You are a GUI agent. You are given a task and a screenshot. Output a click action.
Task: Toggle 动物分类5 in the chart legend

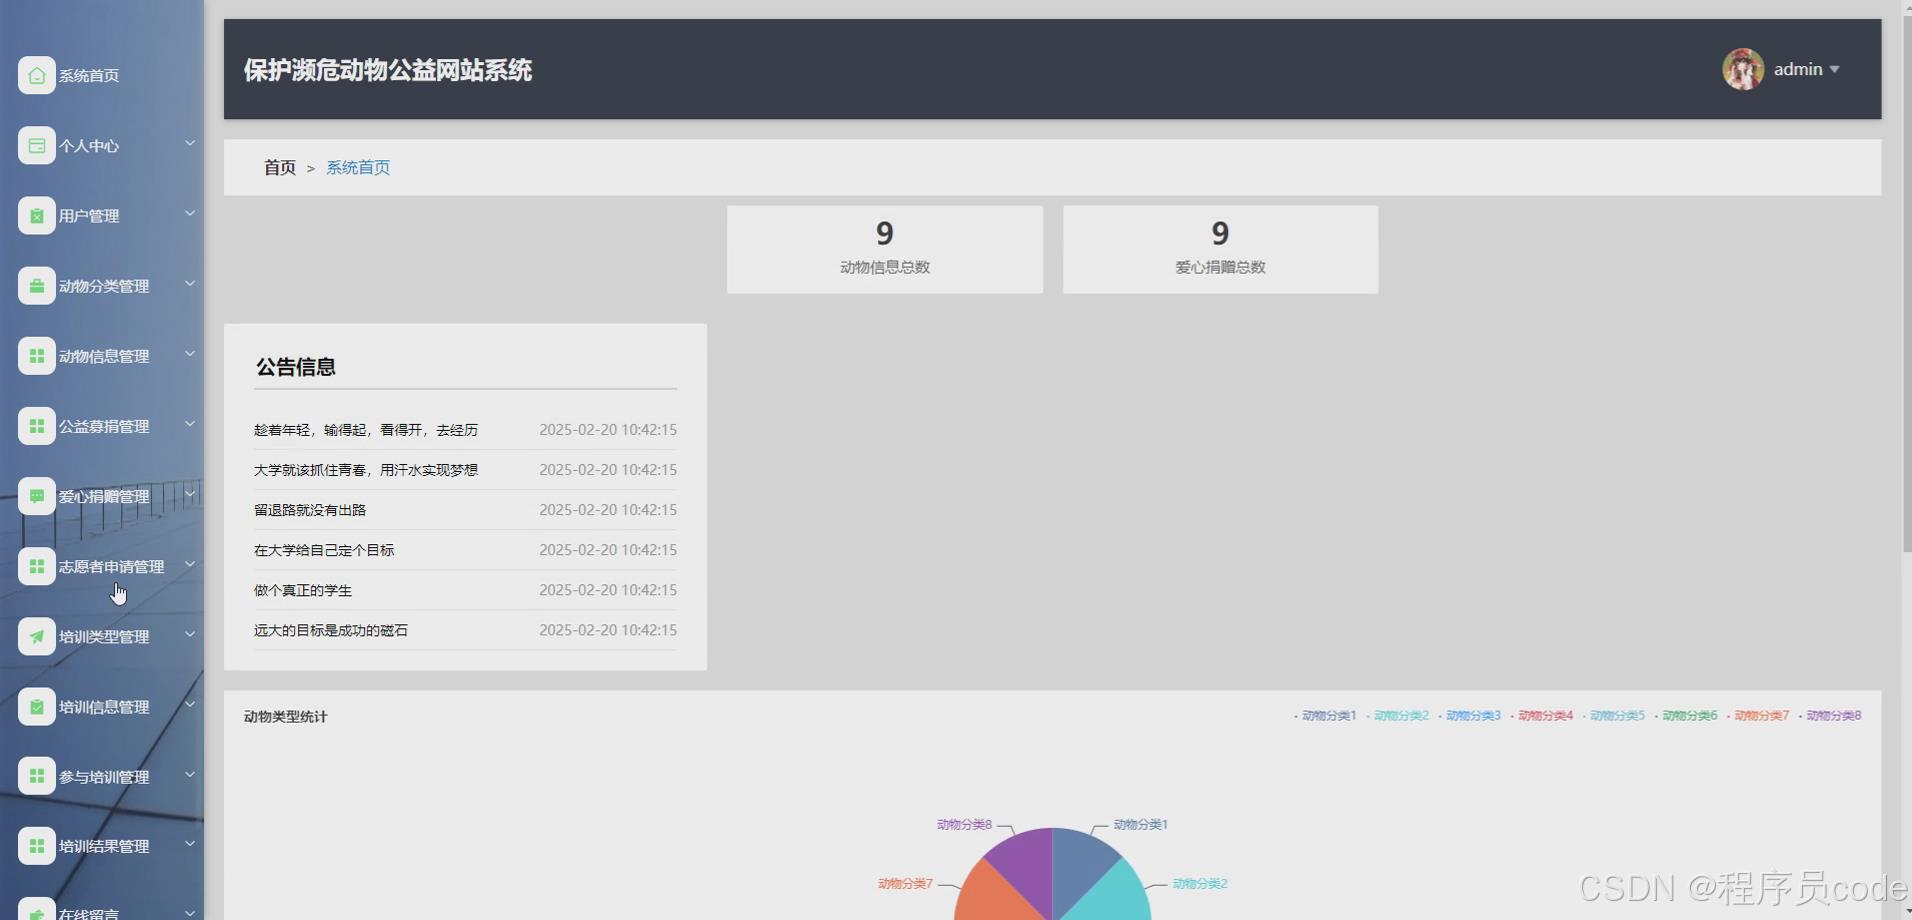(x=1613, y=716)
